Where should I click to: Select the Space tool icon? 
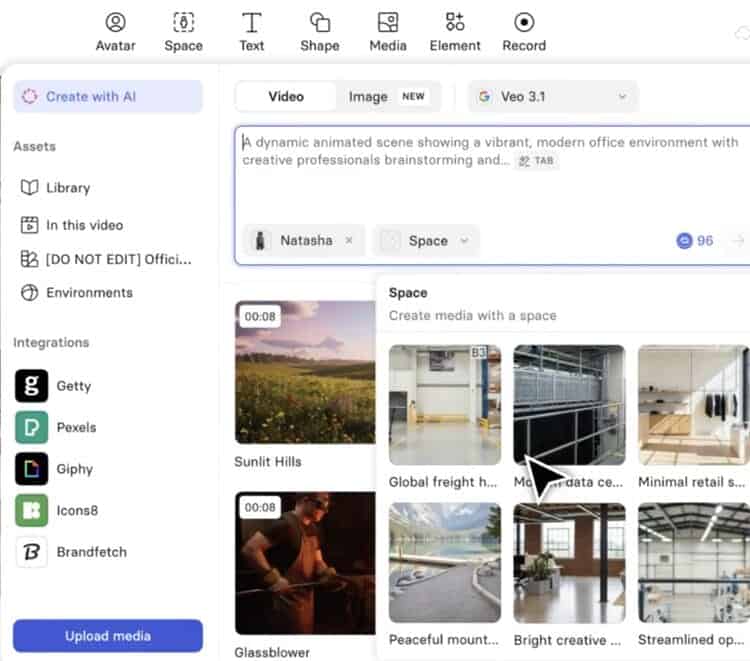[183, 31]
